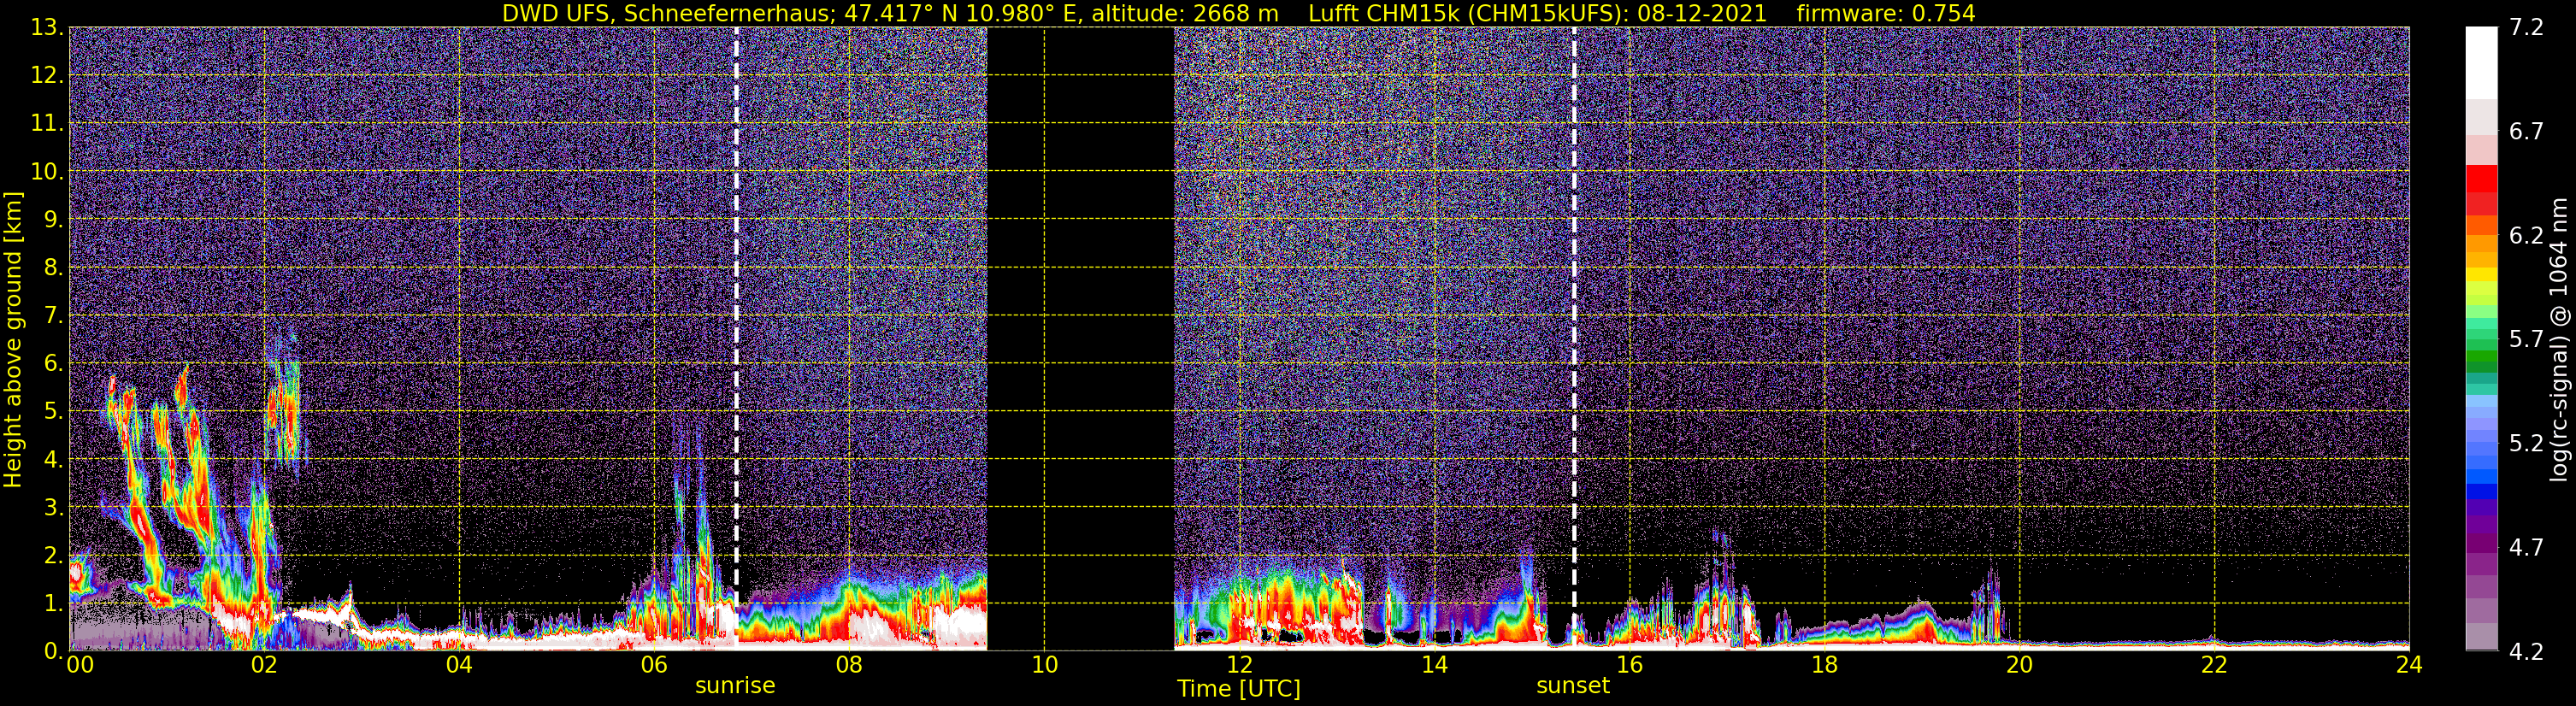Click the time-axis tick label '14'

pos(1434,665)
